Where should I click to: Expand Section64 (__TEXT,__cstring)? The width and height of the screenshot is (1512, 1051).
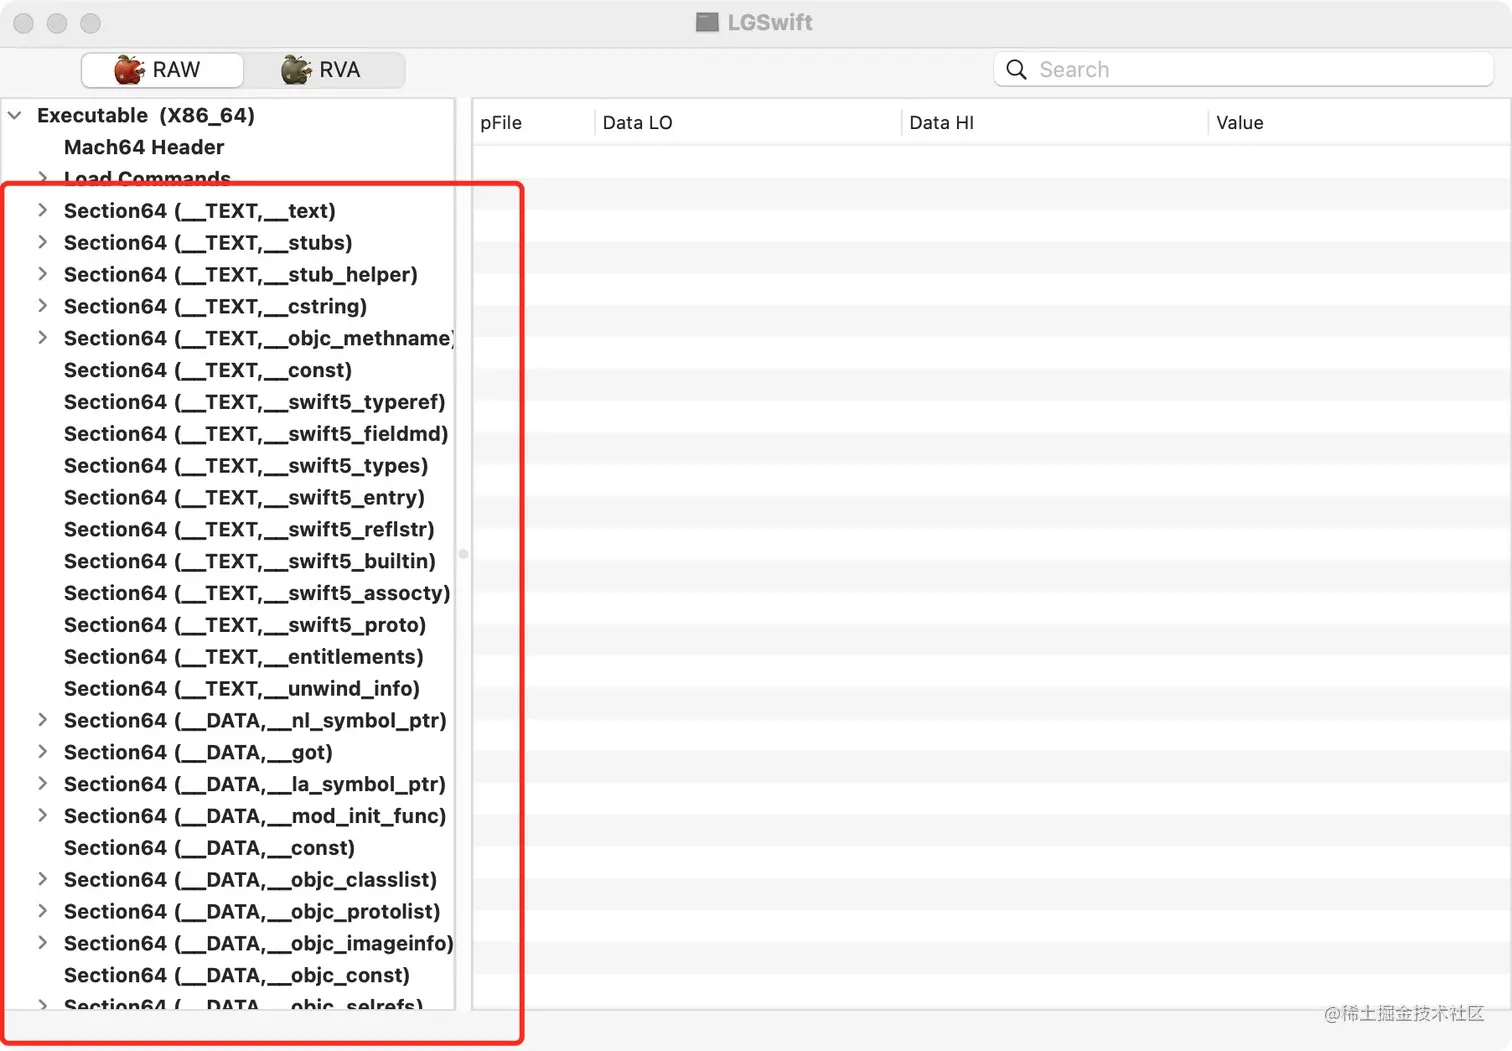[42, 306]
